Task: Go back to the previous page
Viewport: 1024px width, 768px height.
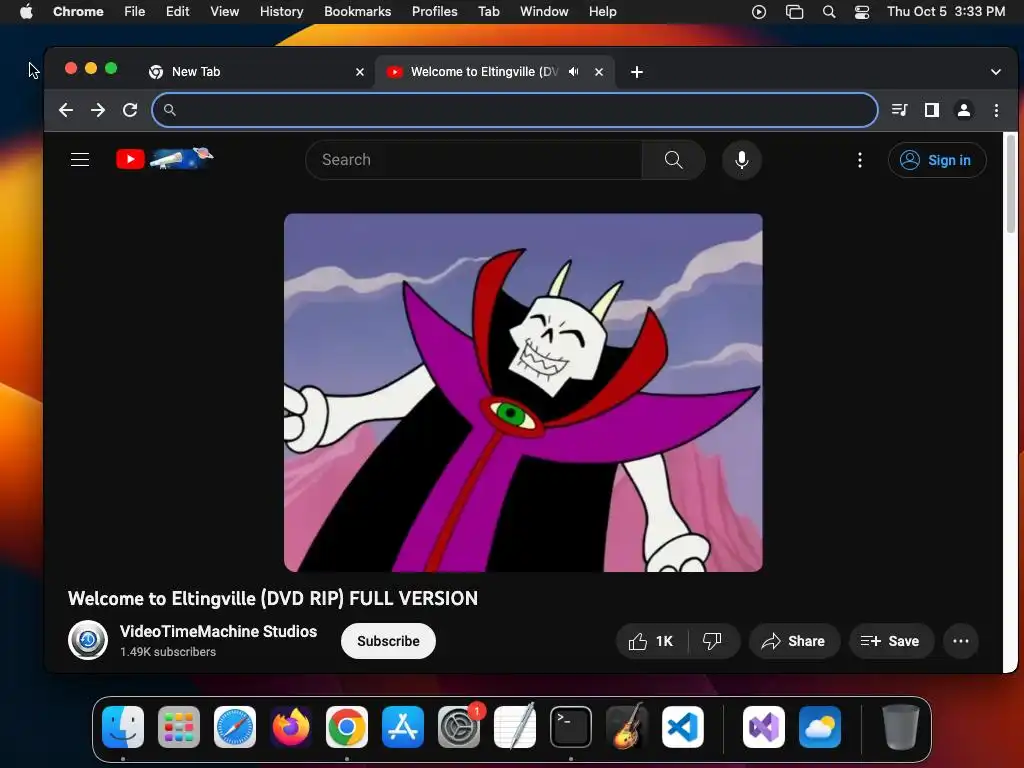Action: [66, 110]
